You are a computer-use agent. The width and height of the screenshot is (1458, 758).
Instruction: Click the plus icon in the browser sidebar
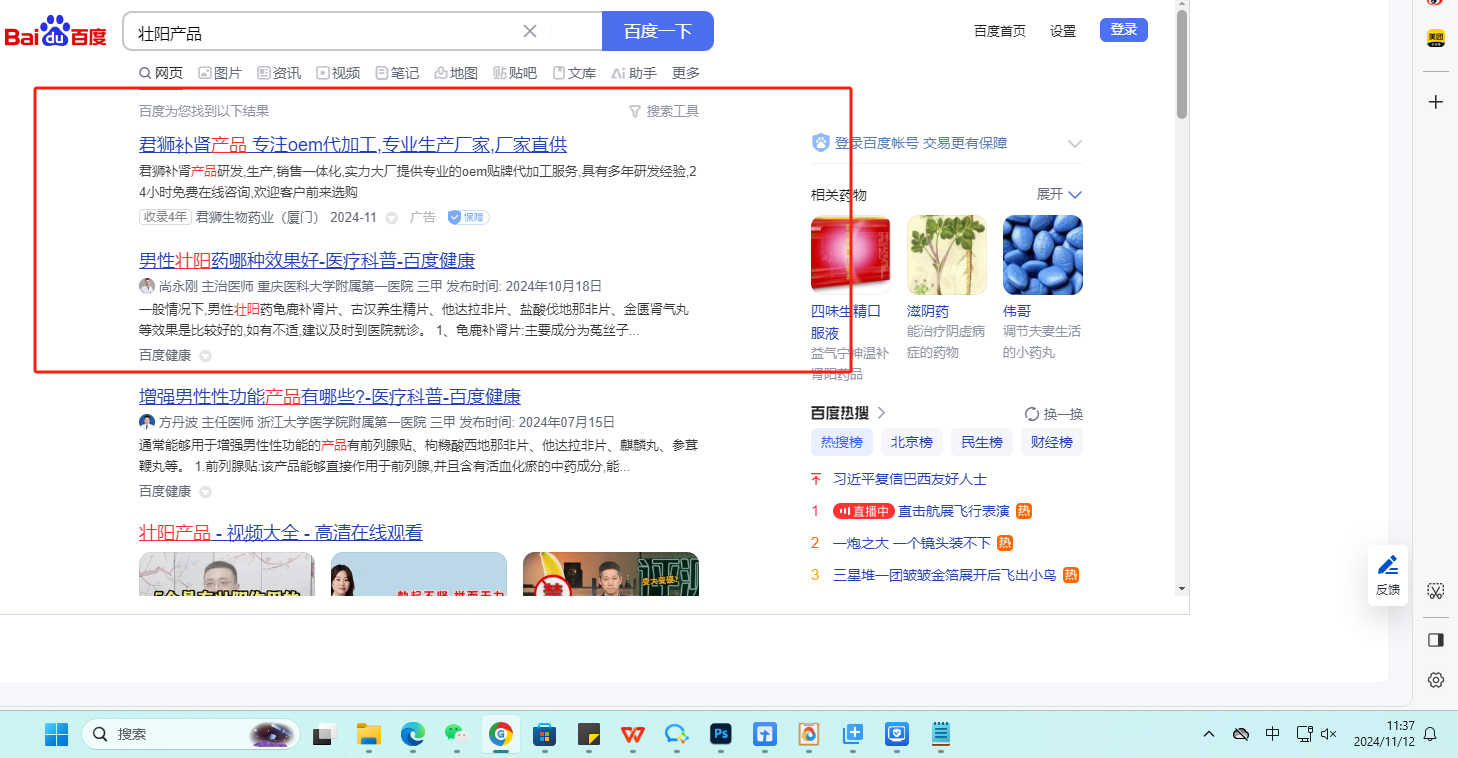click(x=1436, y=102)
